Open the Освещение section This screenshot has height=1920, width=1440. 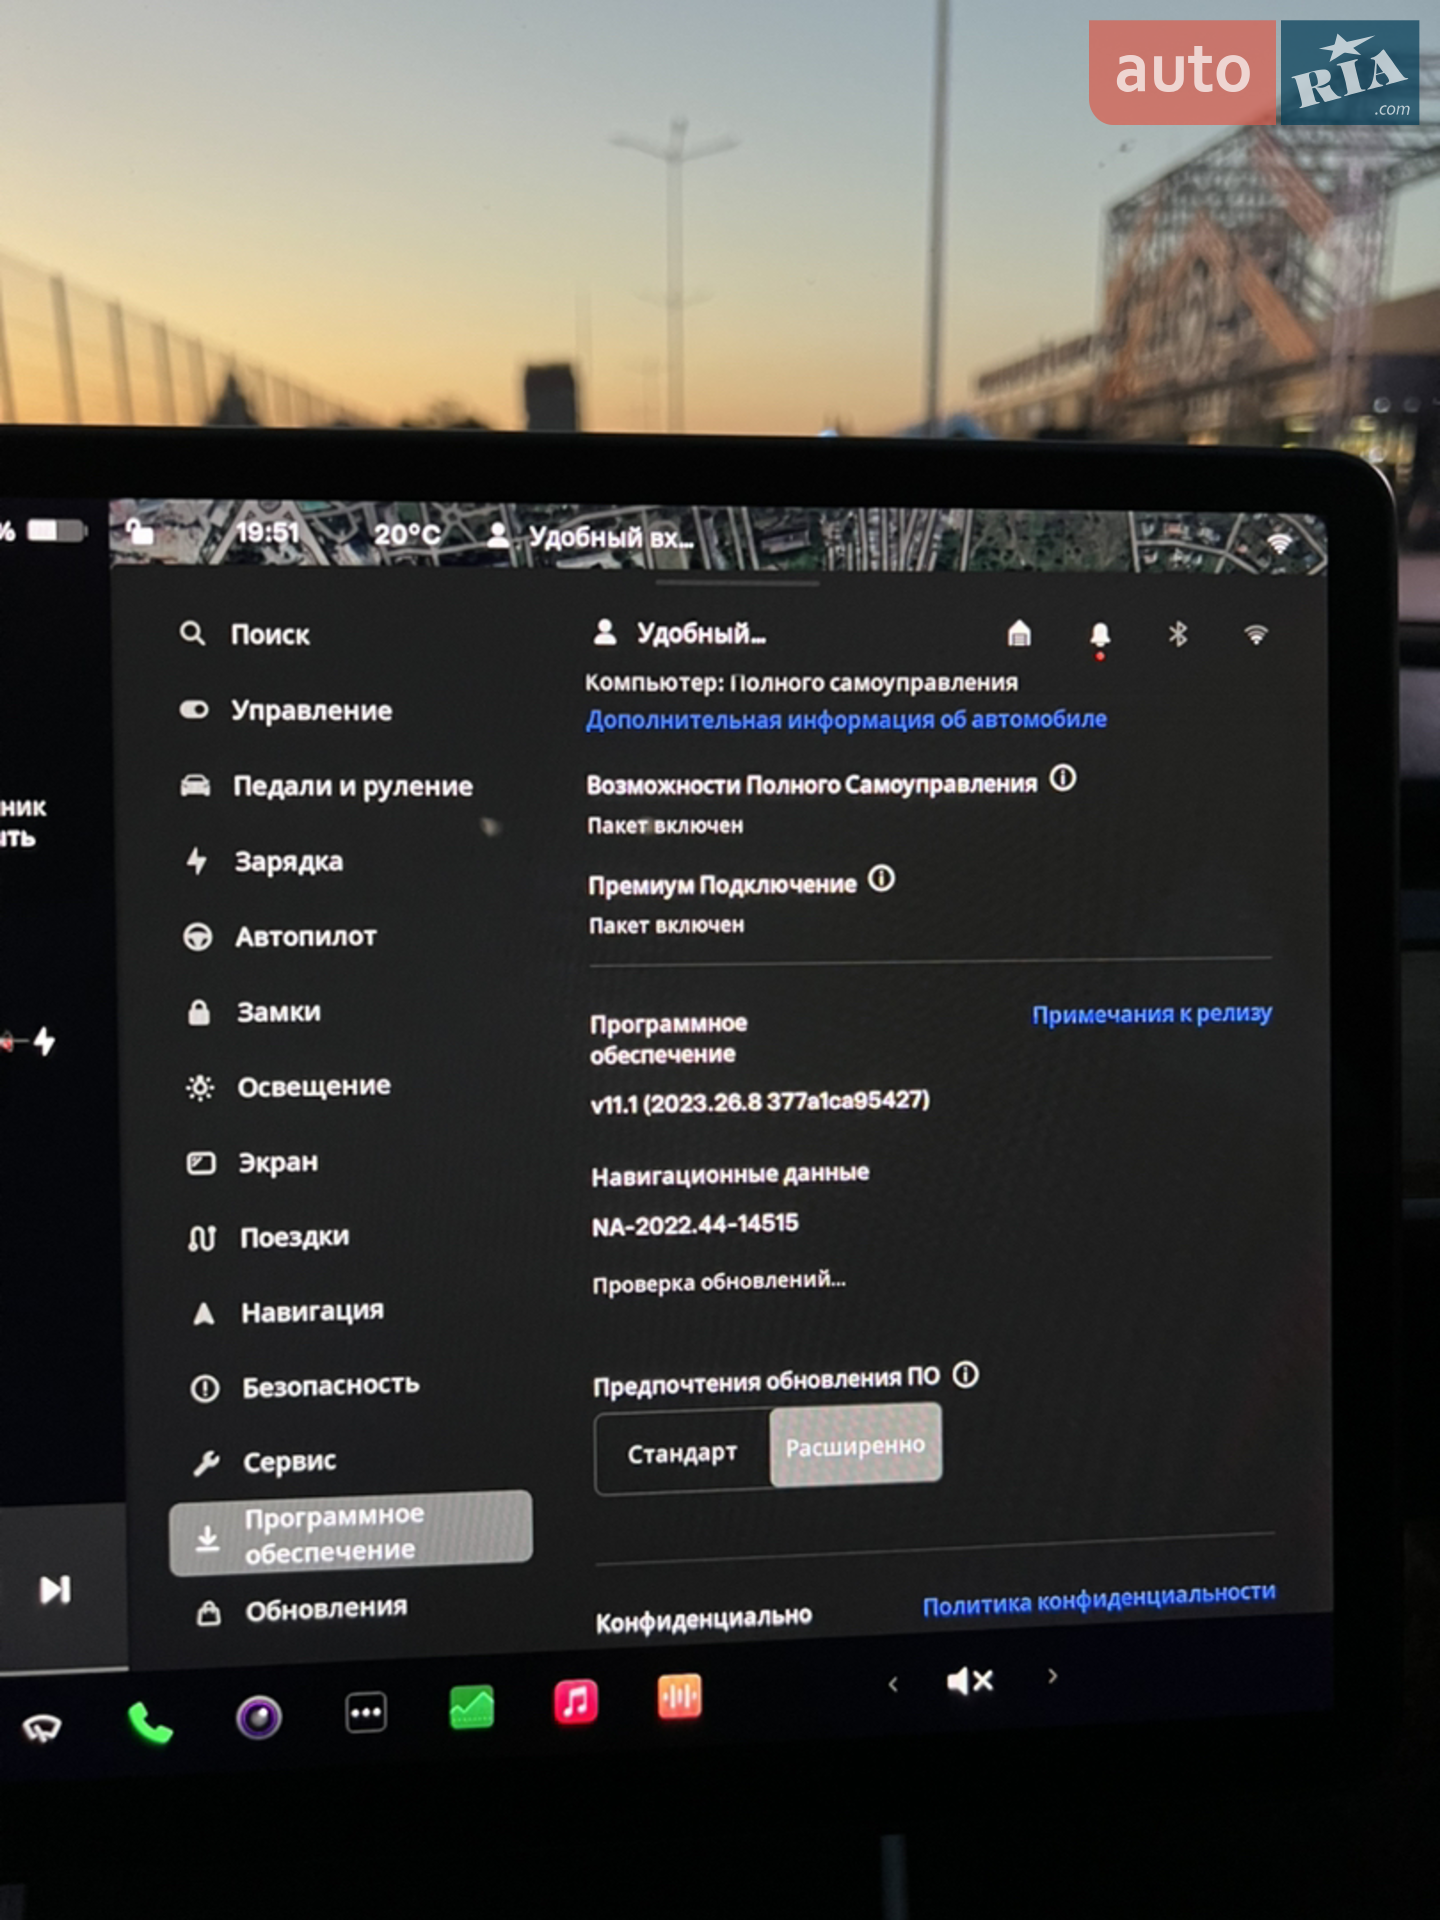pos(288,1087)
